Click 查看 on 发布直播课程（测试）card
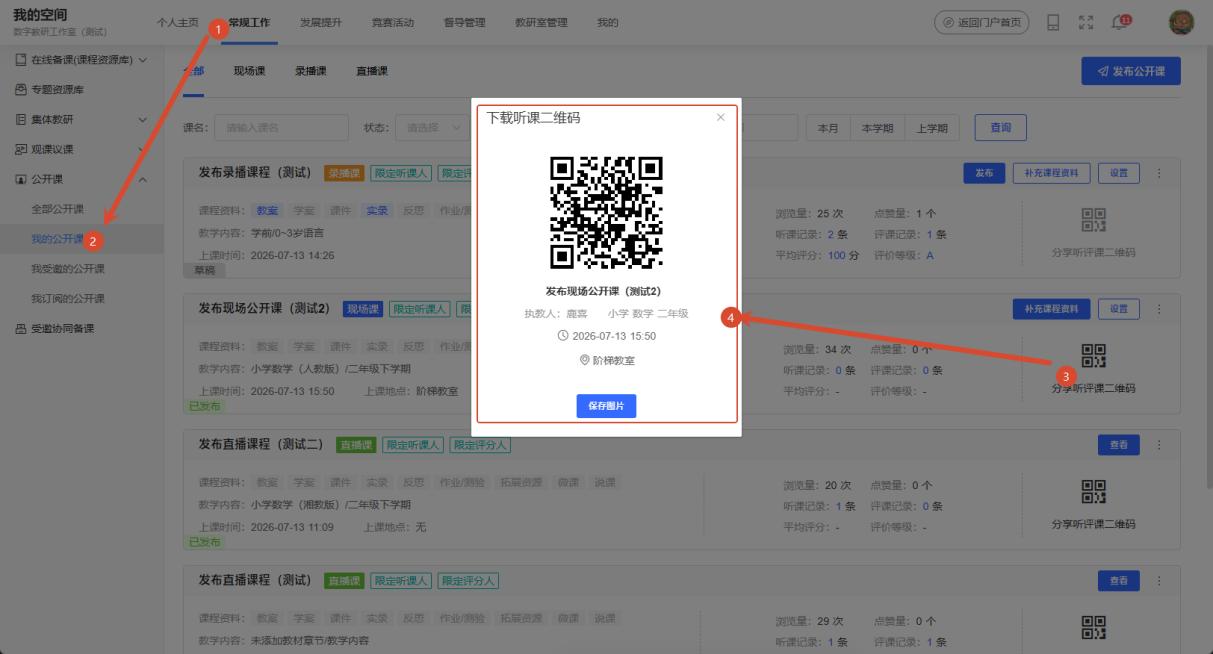The width and height of the screenshot is (1213, 654). tap(1119, 580)
